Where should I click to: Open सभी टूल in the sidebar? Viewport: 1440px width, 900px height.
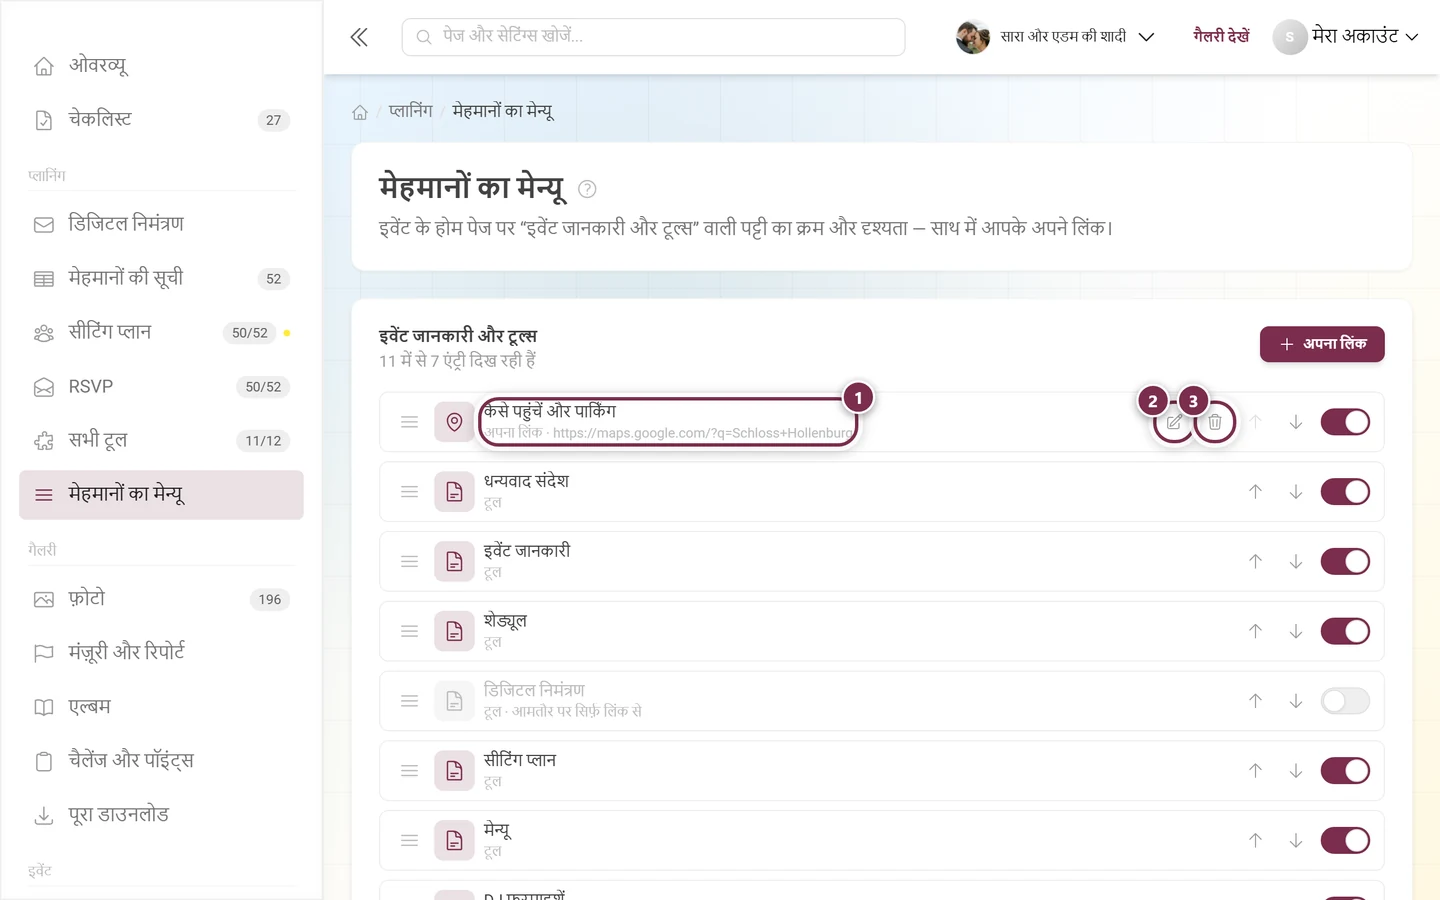pyautogui.click(x=161, y=440)
